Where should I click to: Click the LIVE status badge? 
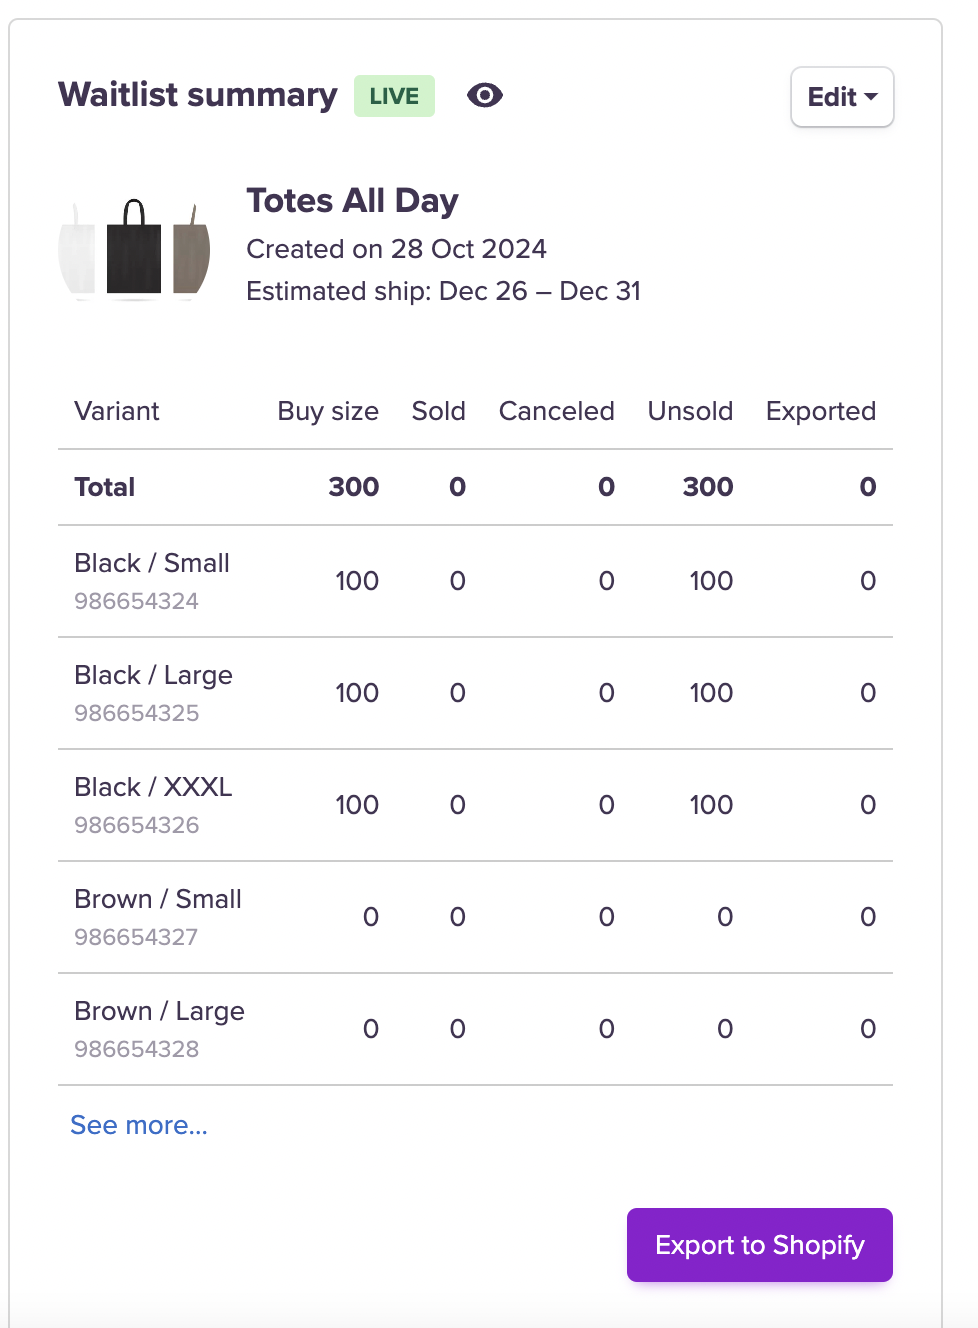394,96
